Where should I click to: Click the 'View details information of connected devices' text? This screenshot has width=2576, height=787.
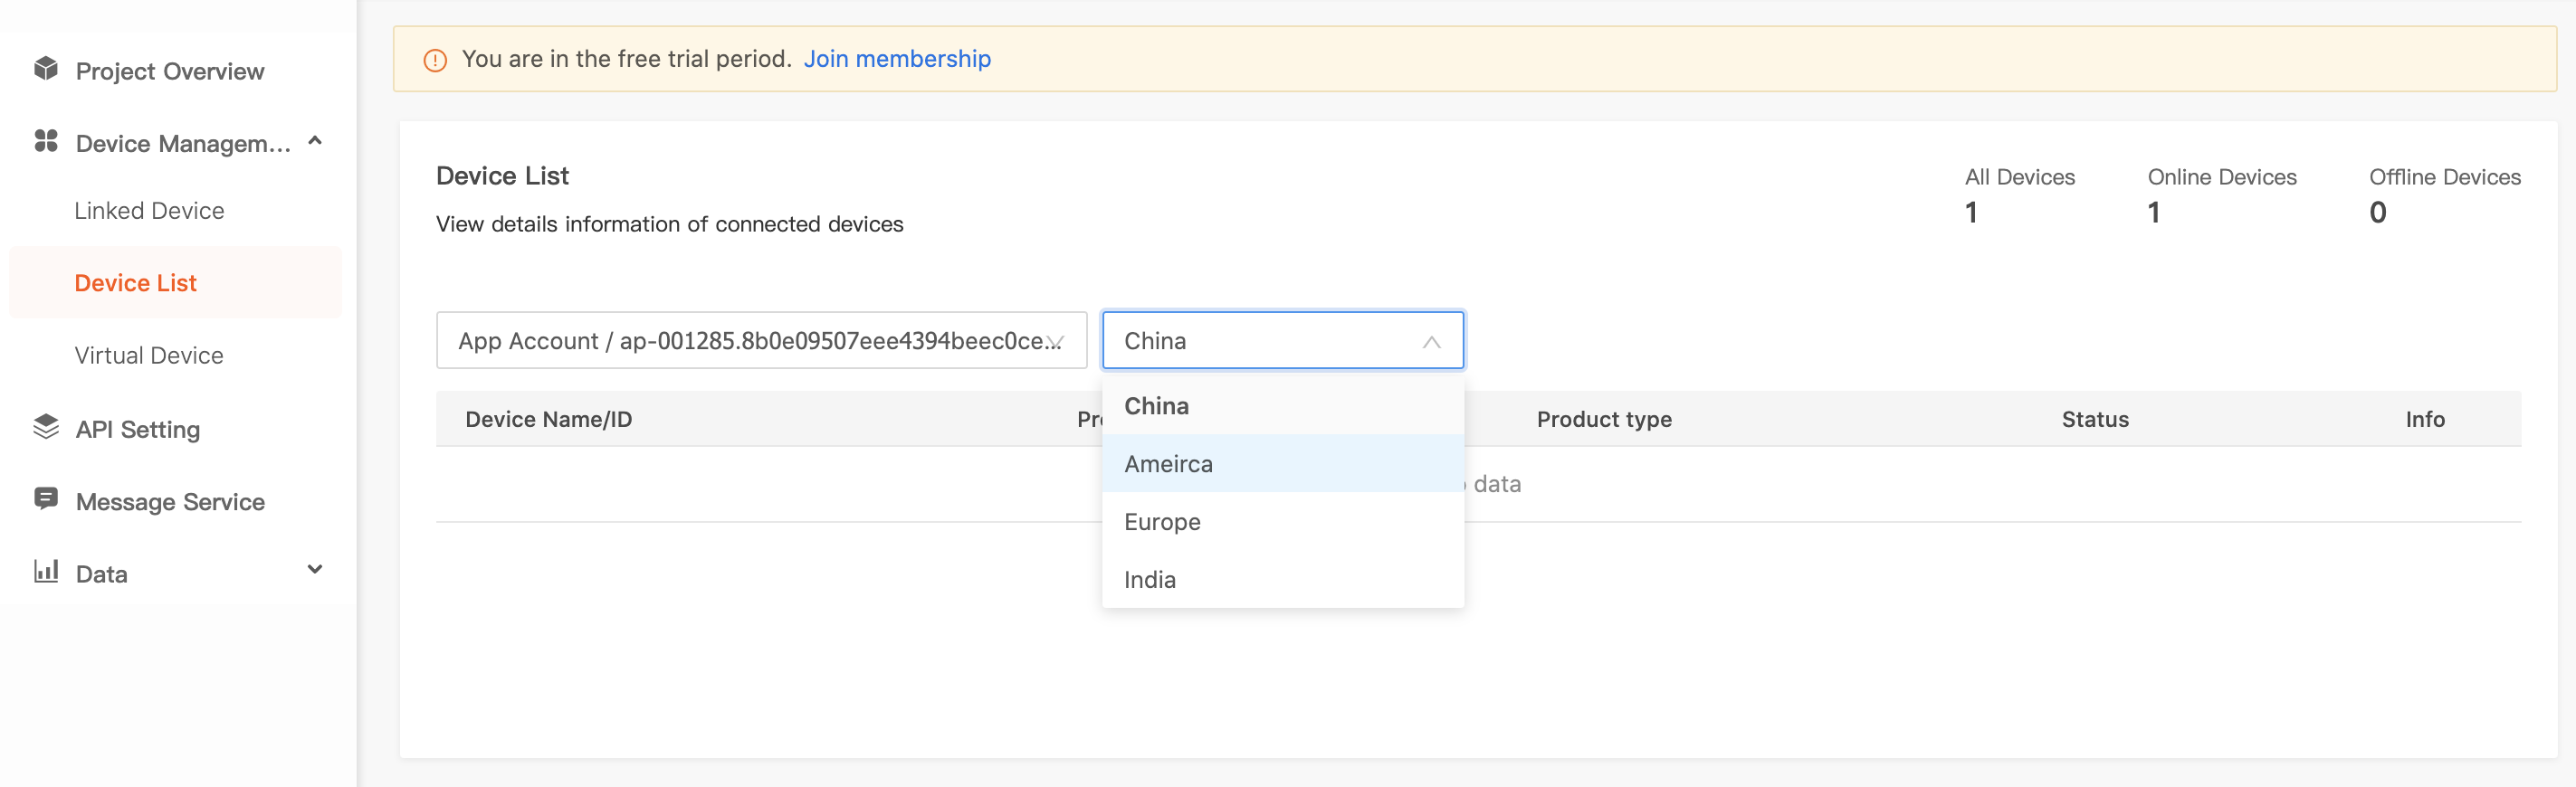coord(669,224)
